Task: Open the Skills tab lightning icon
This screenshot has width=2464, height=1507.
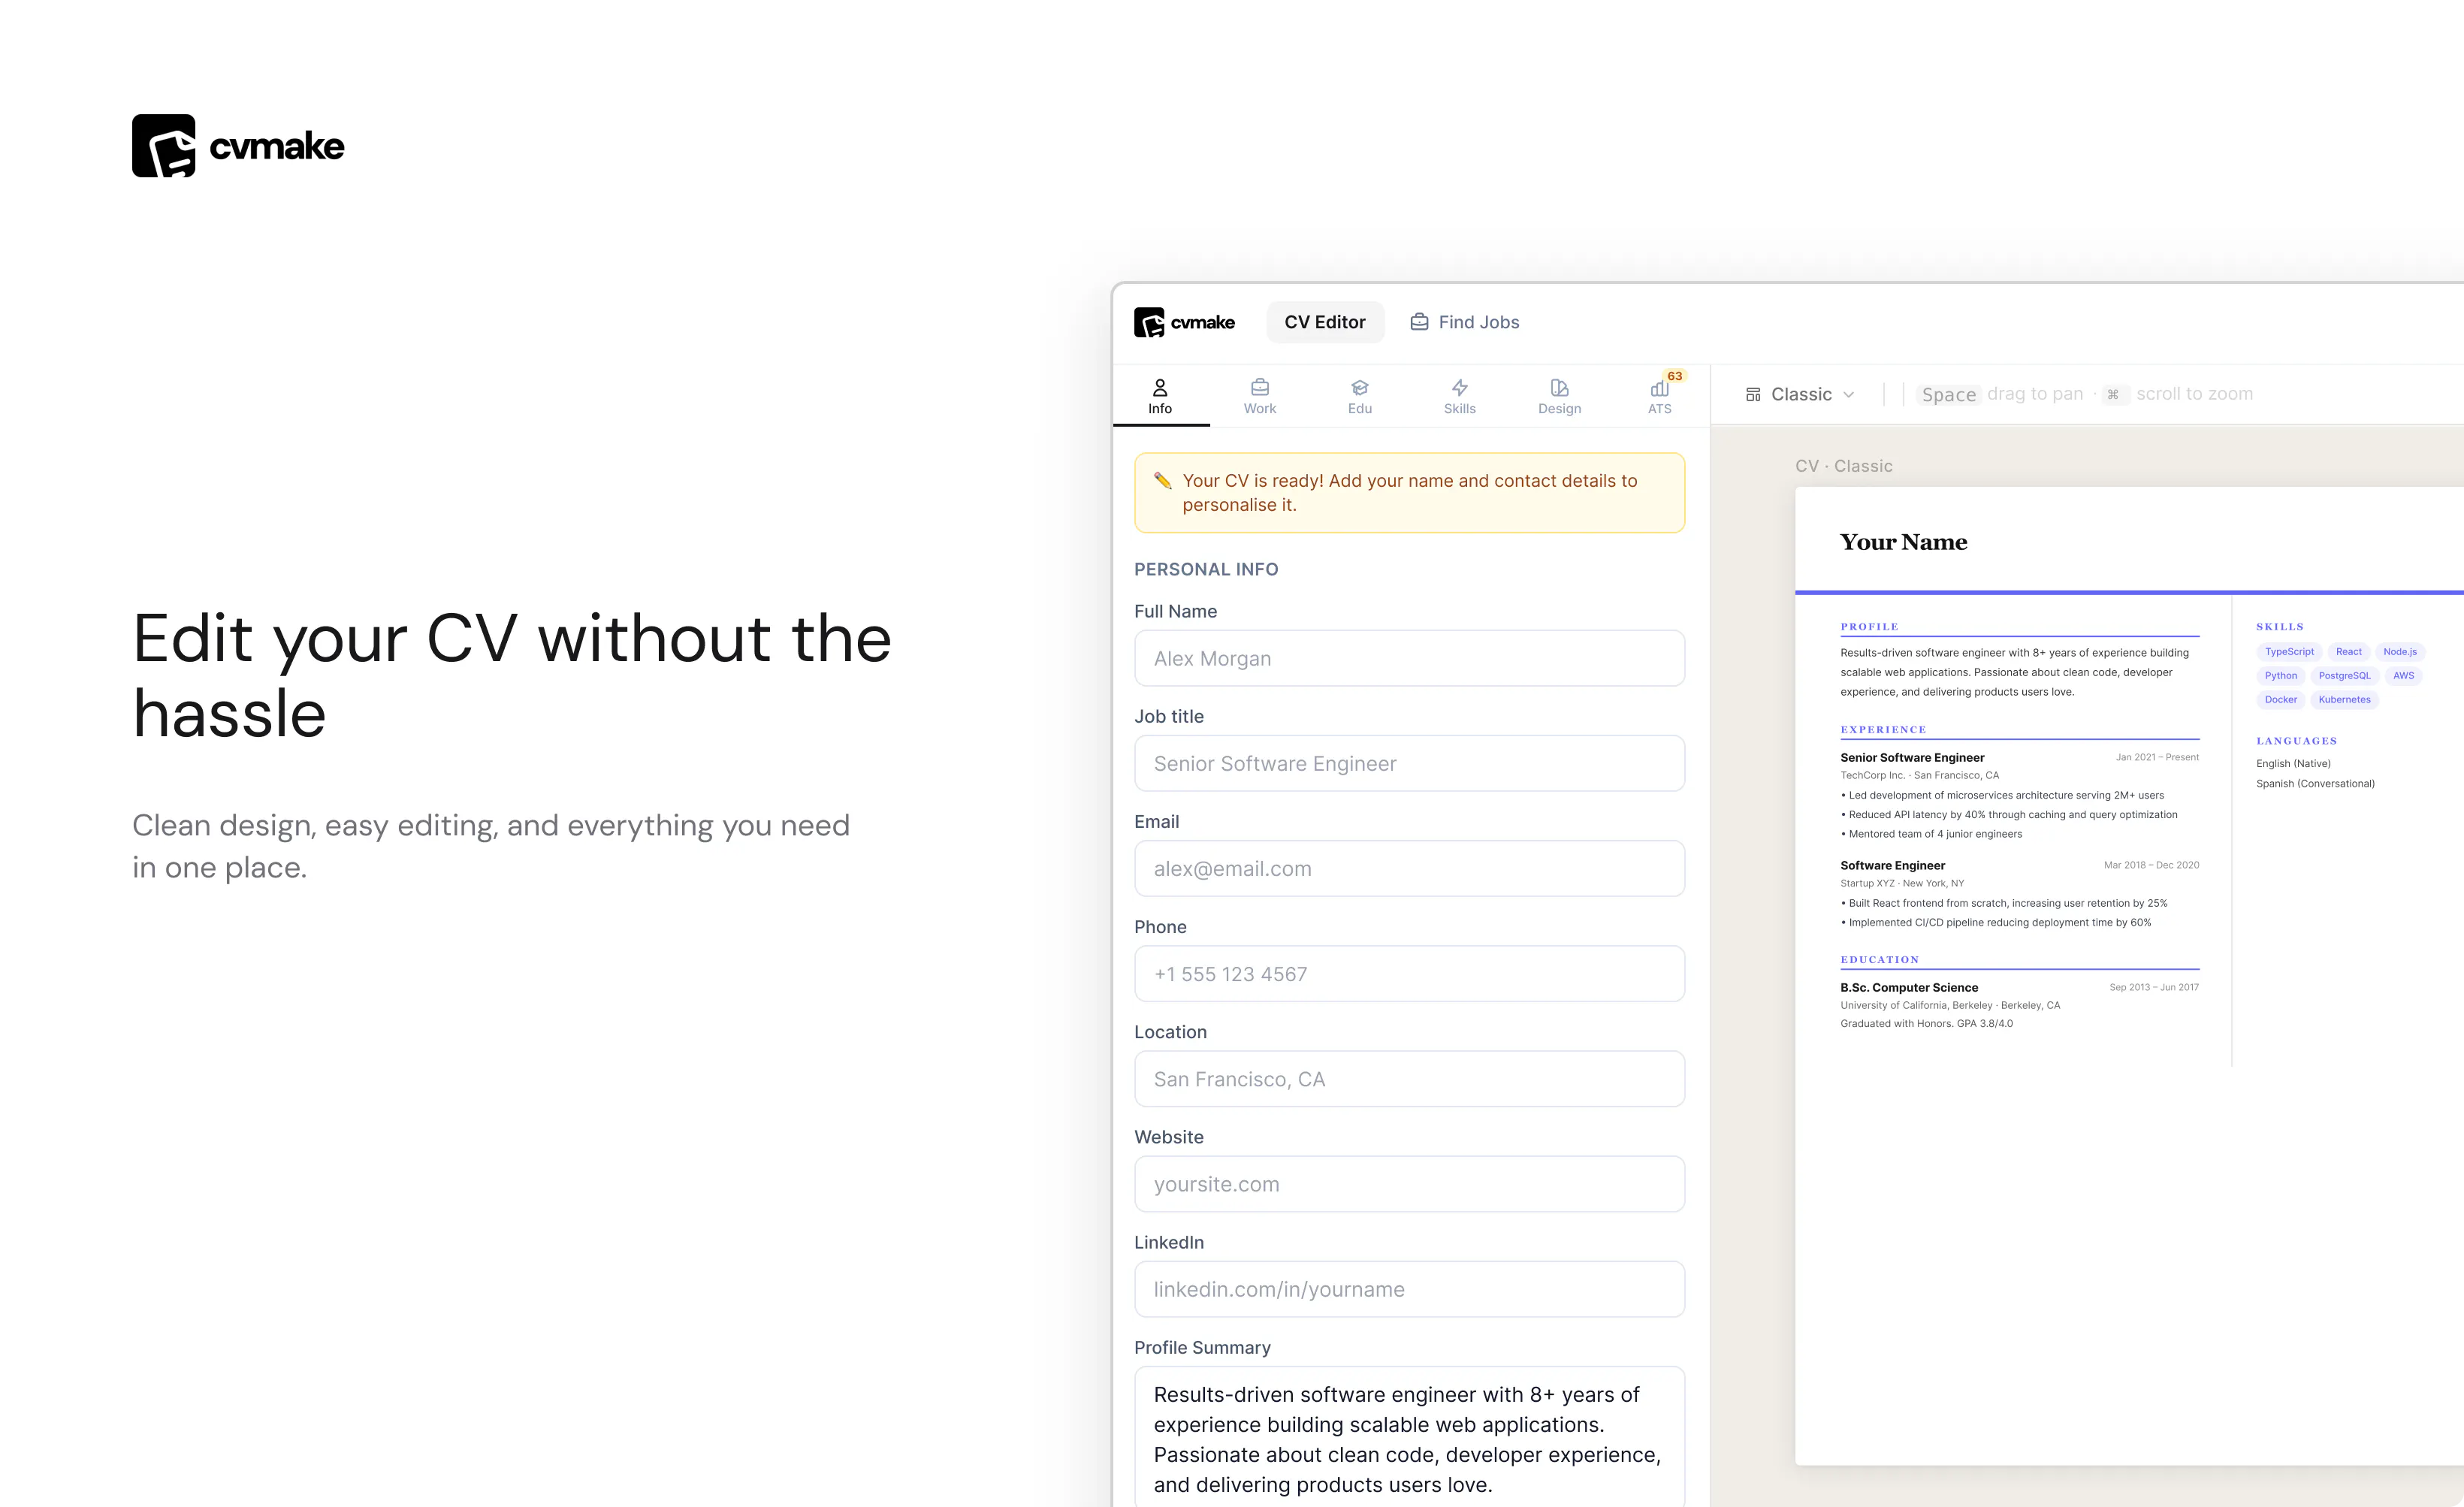Action: 1460,387
